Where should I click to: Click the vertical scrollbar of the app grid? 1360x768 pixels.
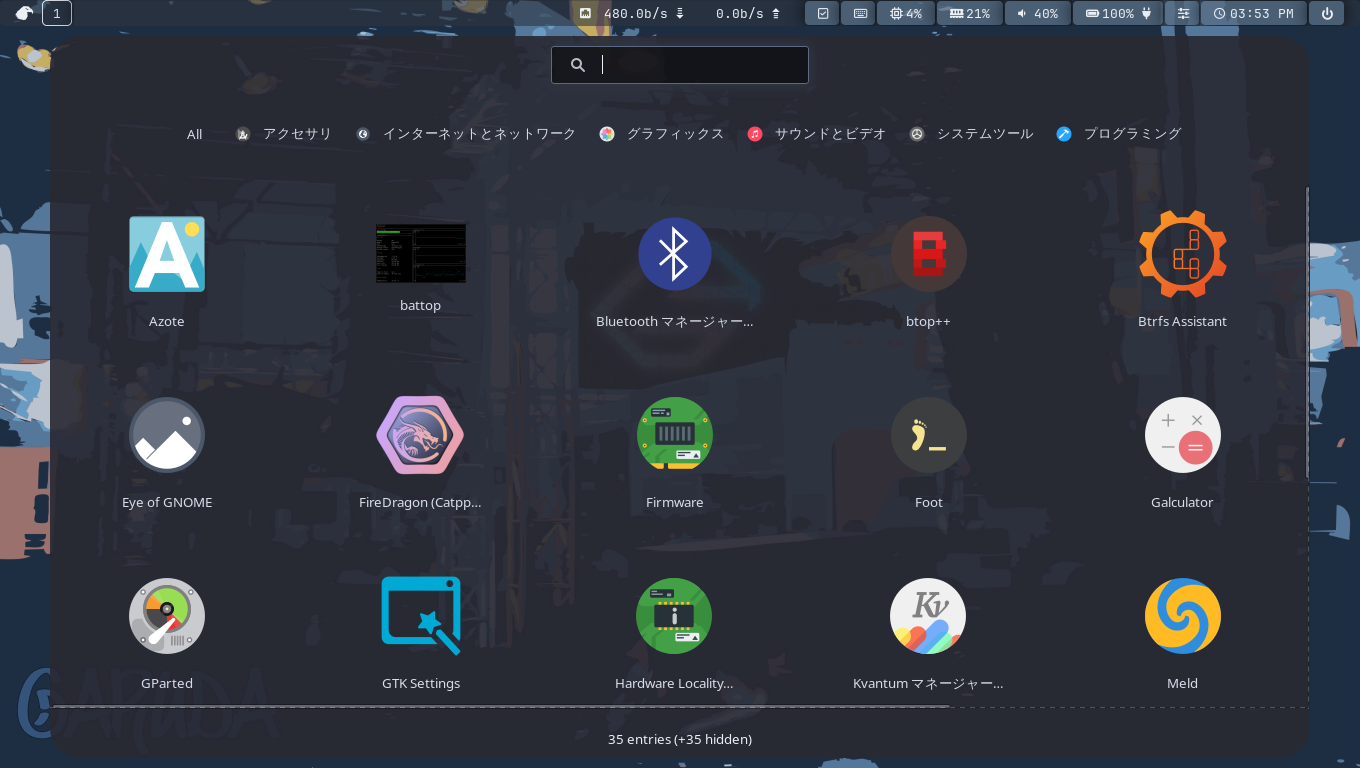1307,333
